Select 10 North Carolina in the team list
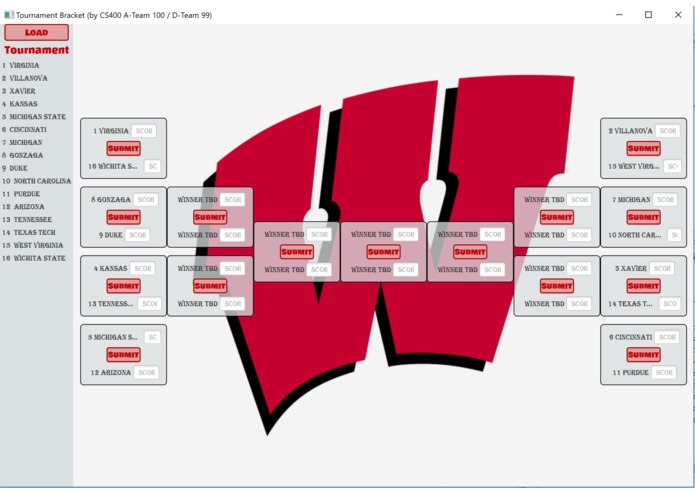The width and height of the screenshot is (695, 494). click(x=36, y=181)
